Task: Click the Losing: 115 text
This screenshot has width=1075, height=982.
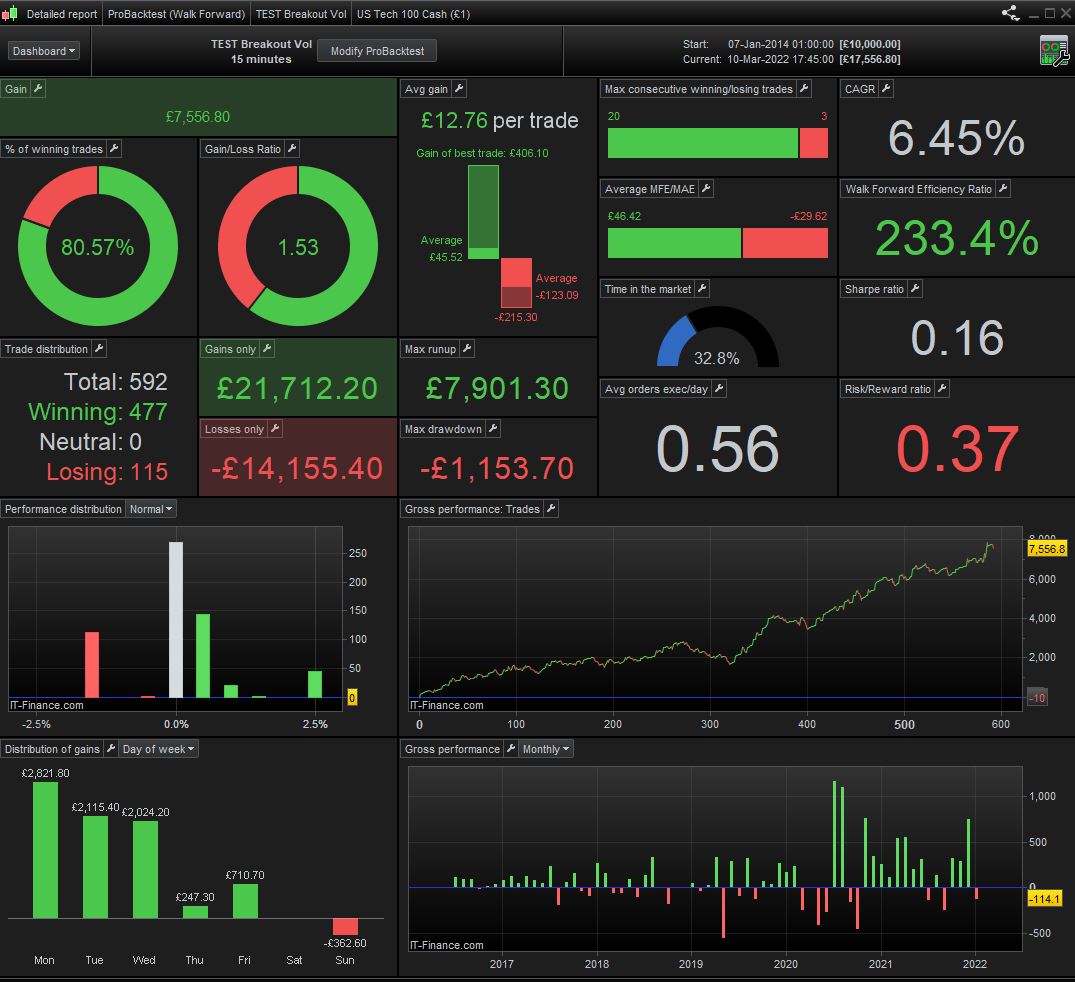Action: pyautogui.click(x=107, y=471)
